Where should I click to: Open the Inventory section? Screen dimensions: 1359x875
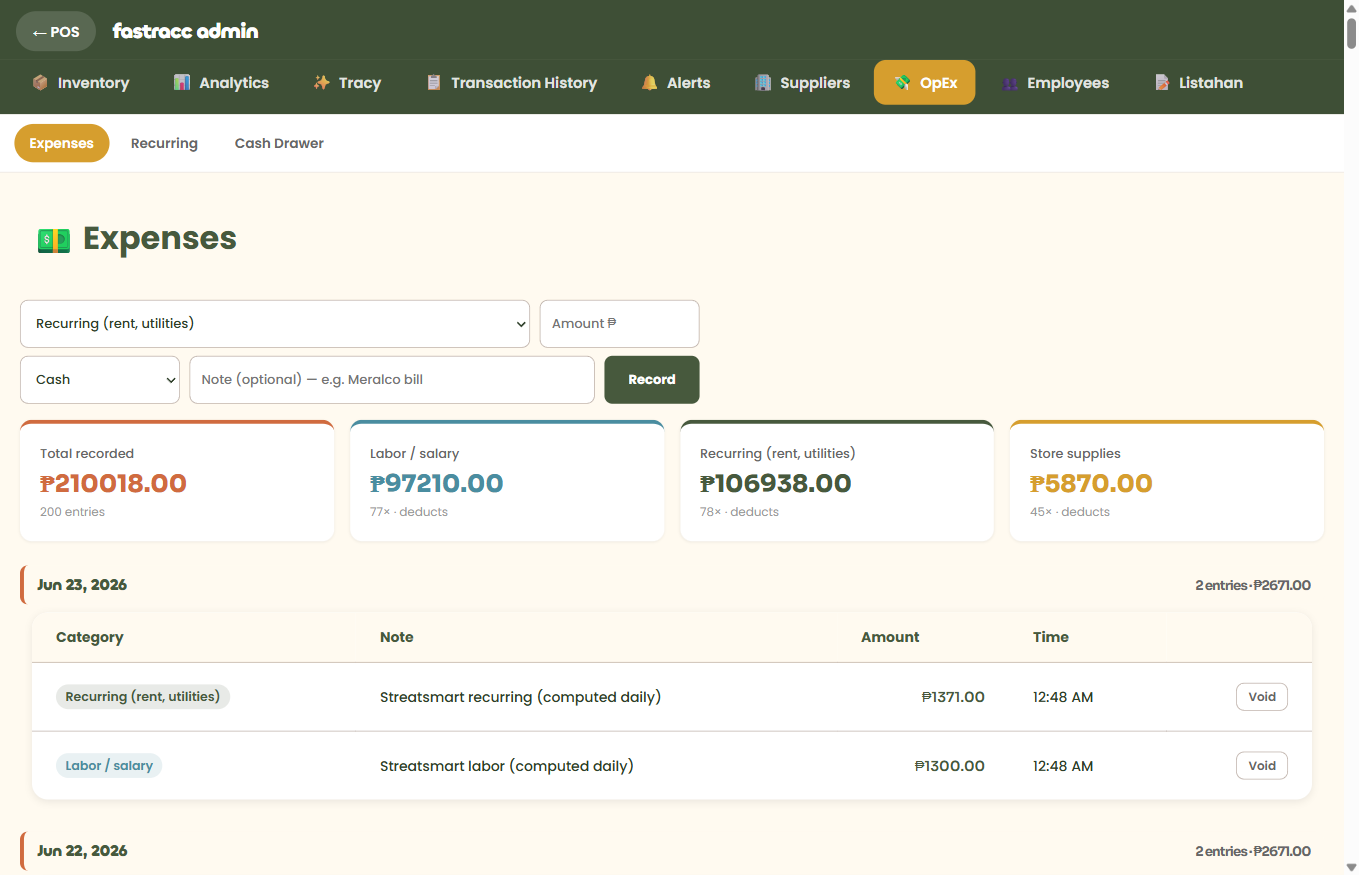click(x=81, y=83)
